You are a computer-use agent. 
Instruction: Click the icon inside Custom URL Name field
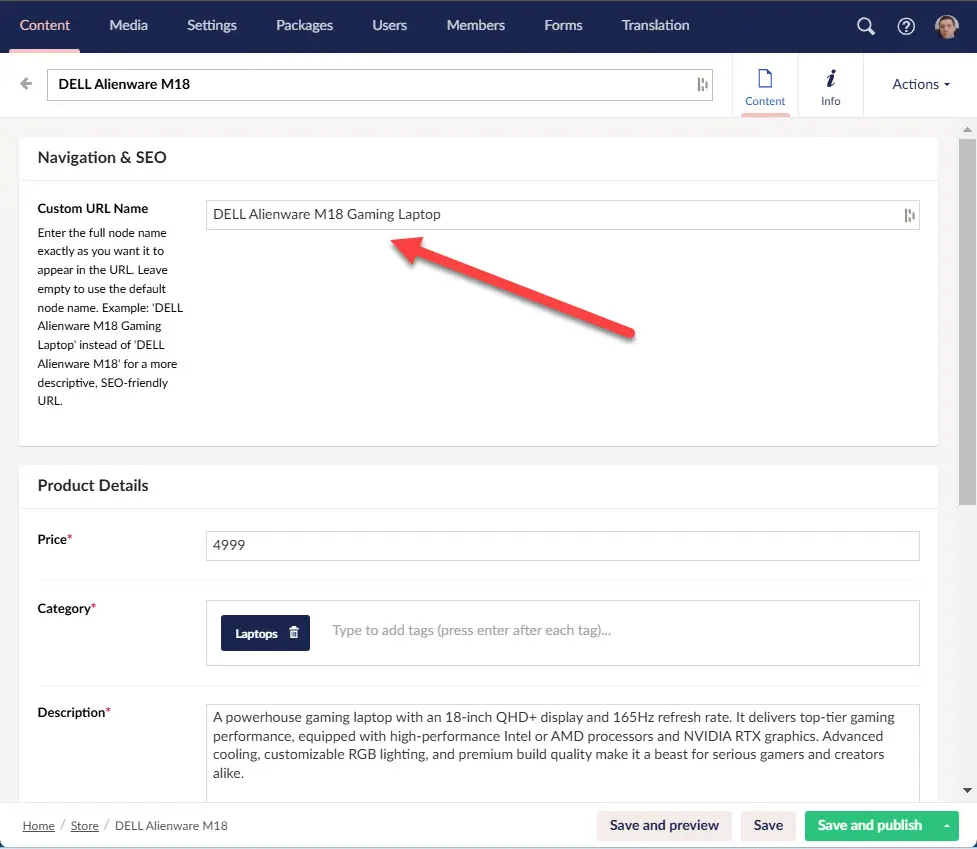[908, 215]
